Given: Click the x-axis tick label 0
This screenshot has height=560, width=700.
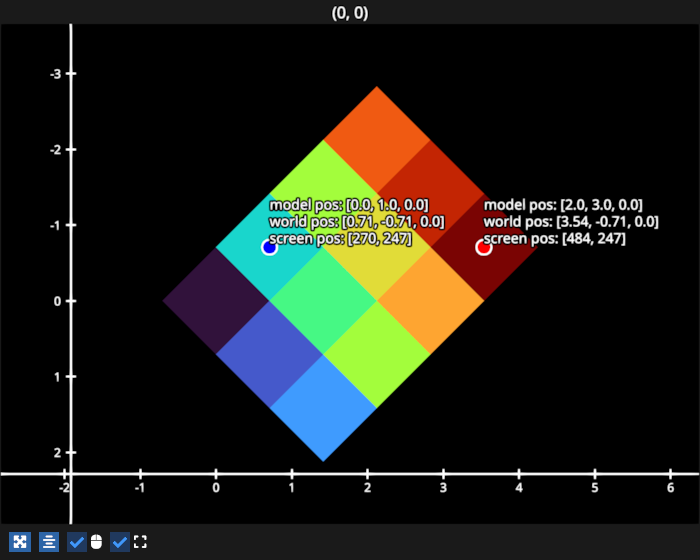Looking at the screenshot, I should point(216,489).
